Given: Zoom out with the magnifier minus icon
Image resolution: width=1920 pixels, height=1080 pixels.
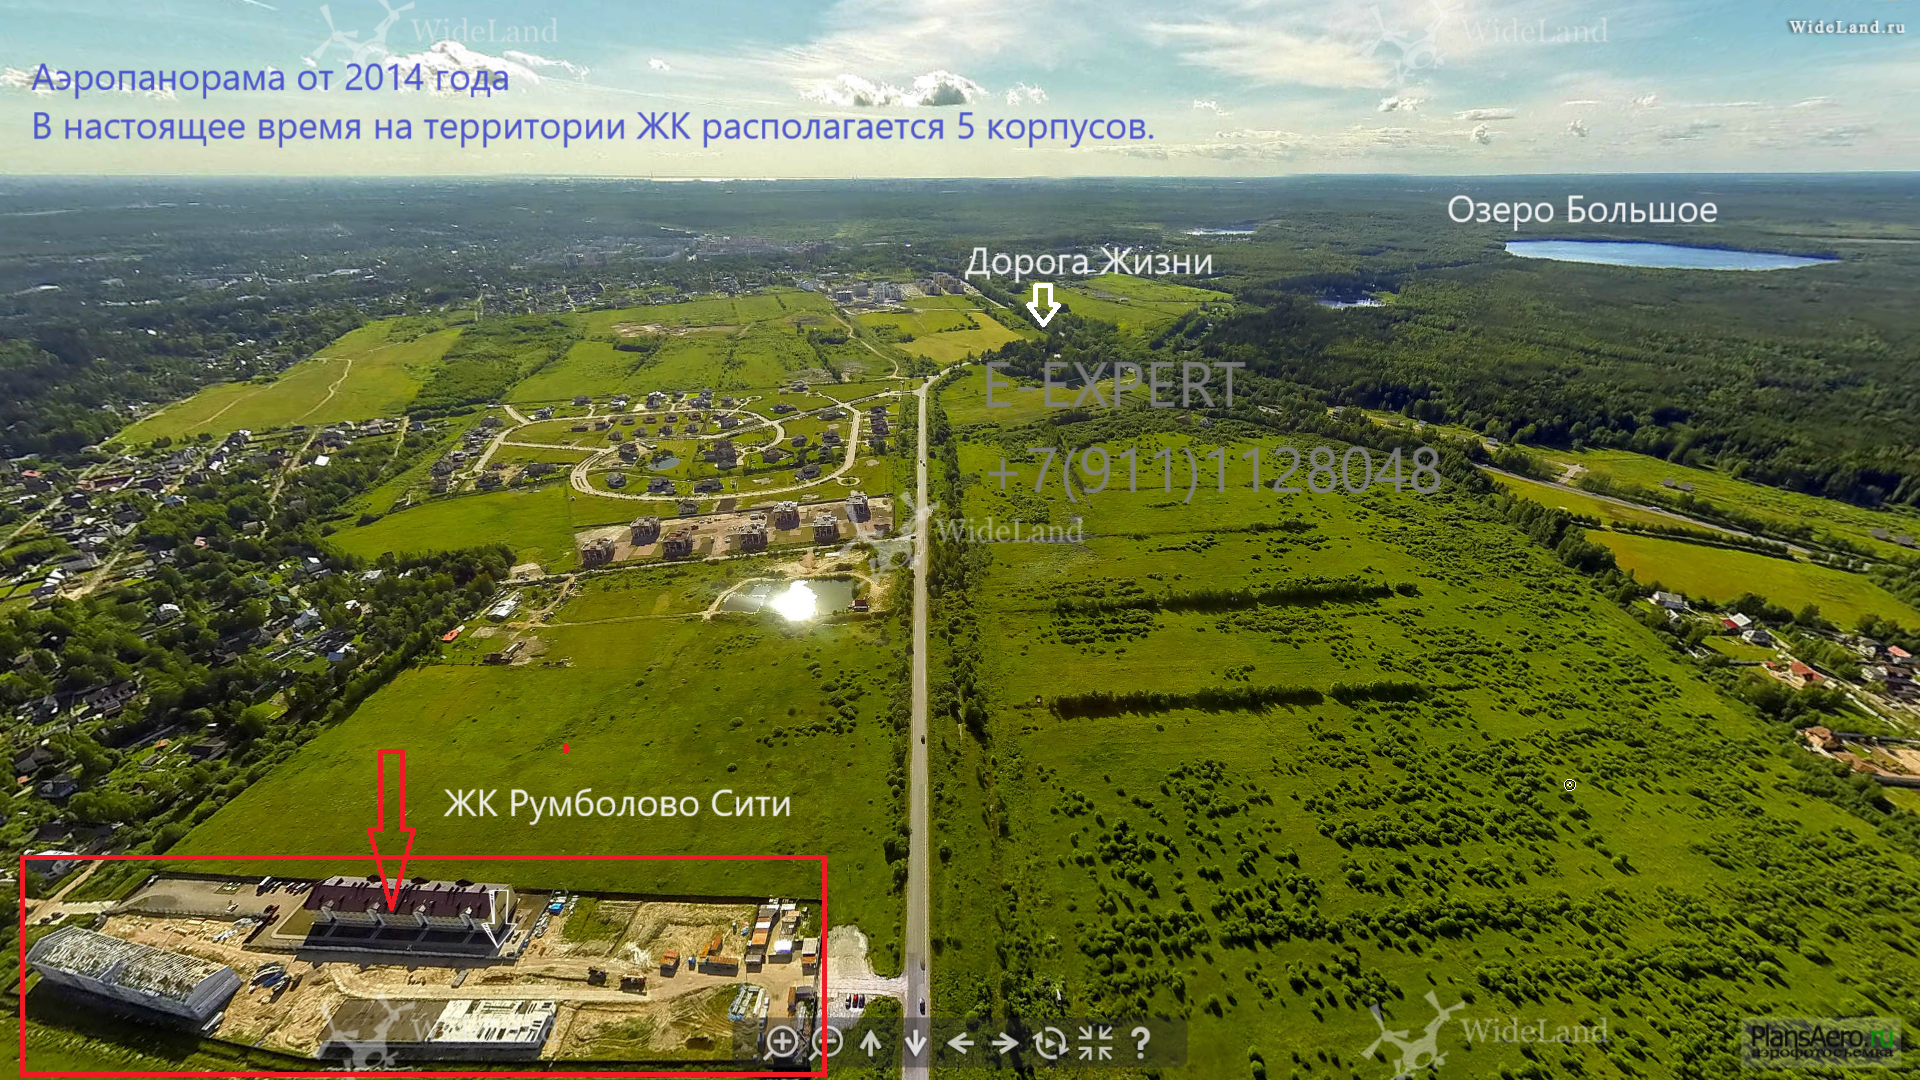Looking at the screenshot, I should point(827,1043).
